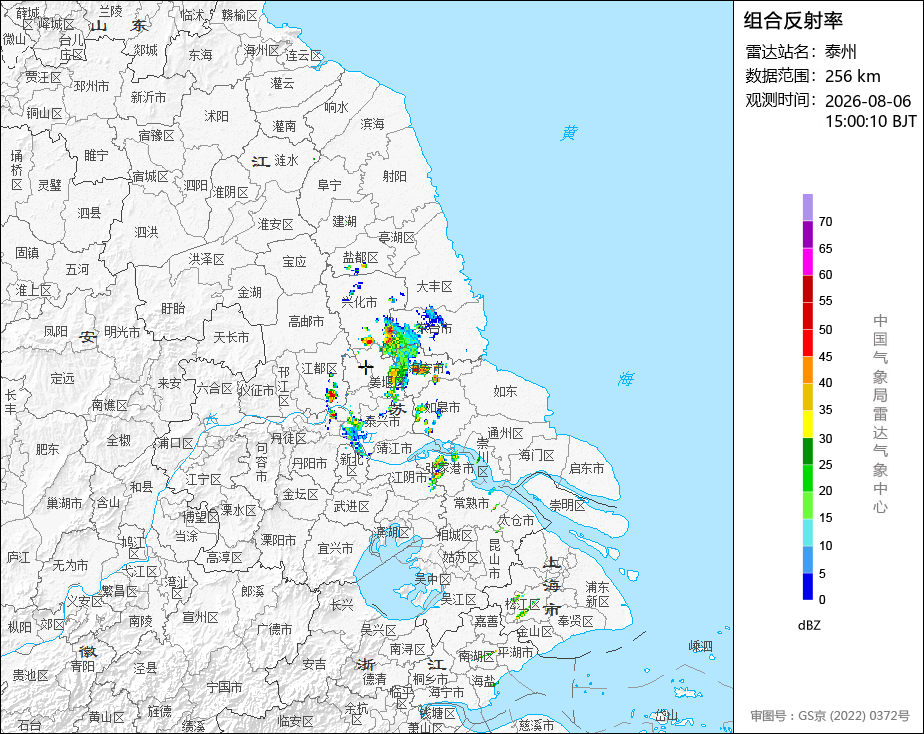Select the 启东市 label on coast
This screenshot has height=734, width=924.
point(586,468)
